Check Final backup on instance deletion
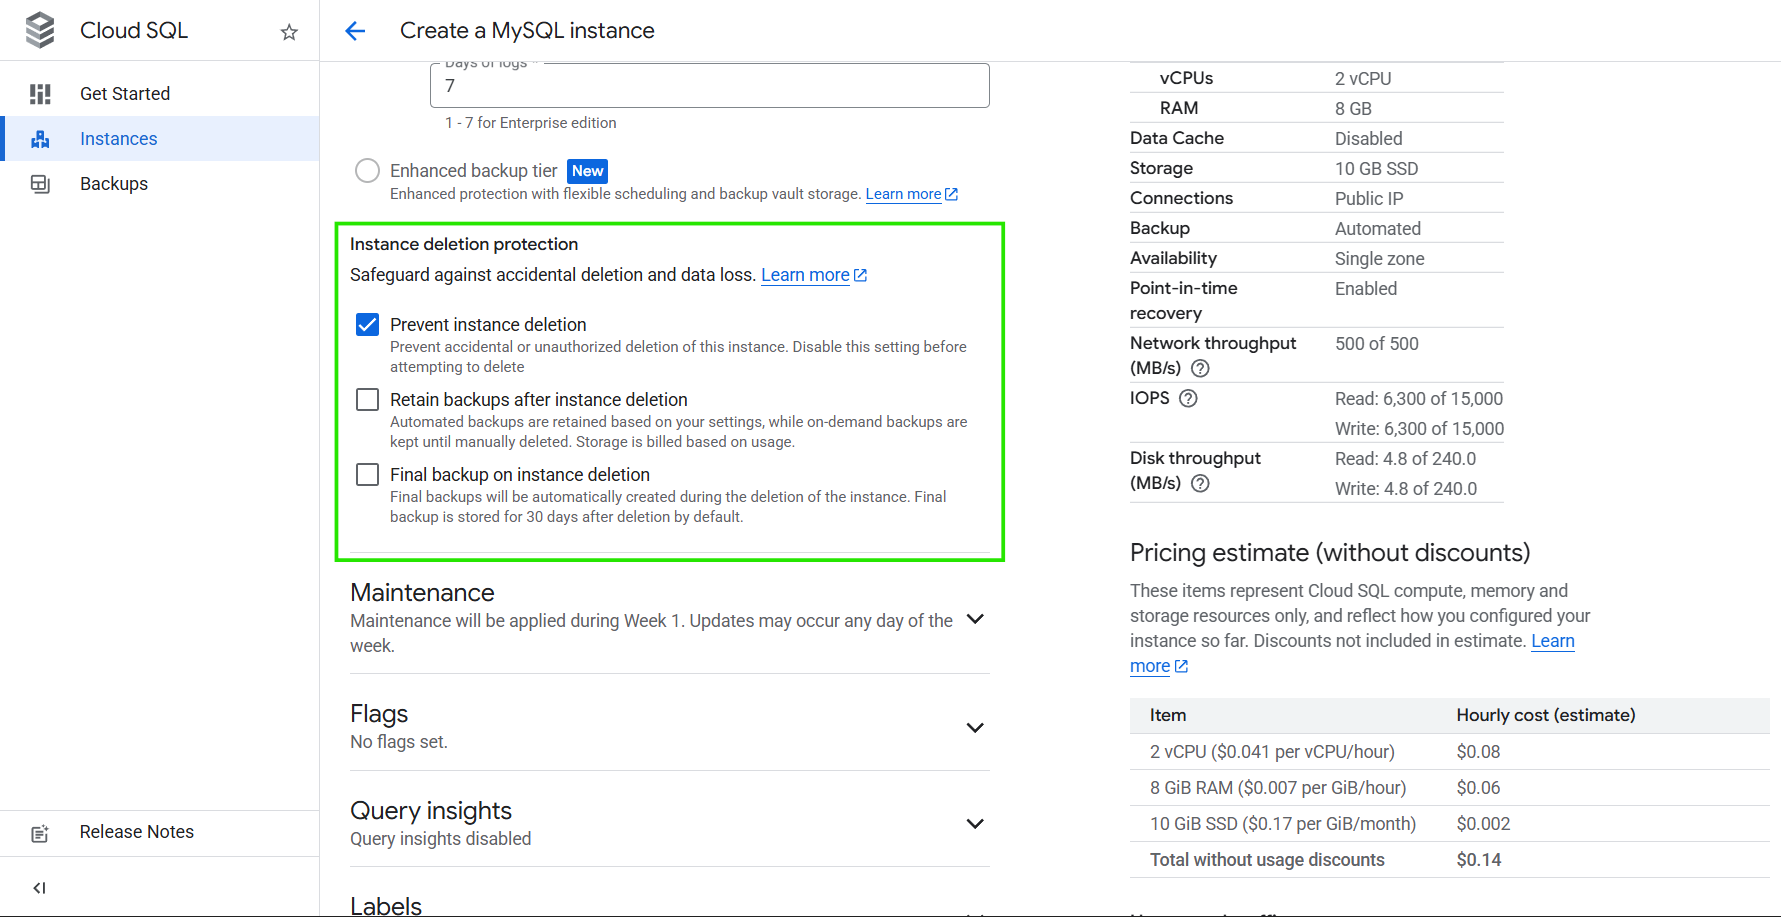This screenshot has width=1781, height=917. tap(368, 475)
